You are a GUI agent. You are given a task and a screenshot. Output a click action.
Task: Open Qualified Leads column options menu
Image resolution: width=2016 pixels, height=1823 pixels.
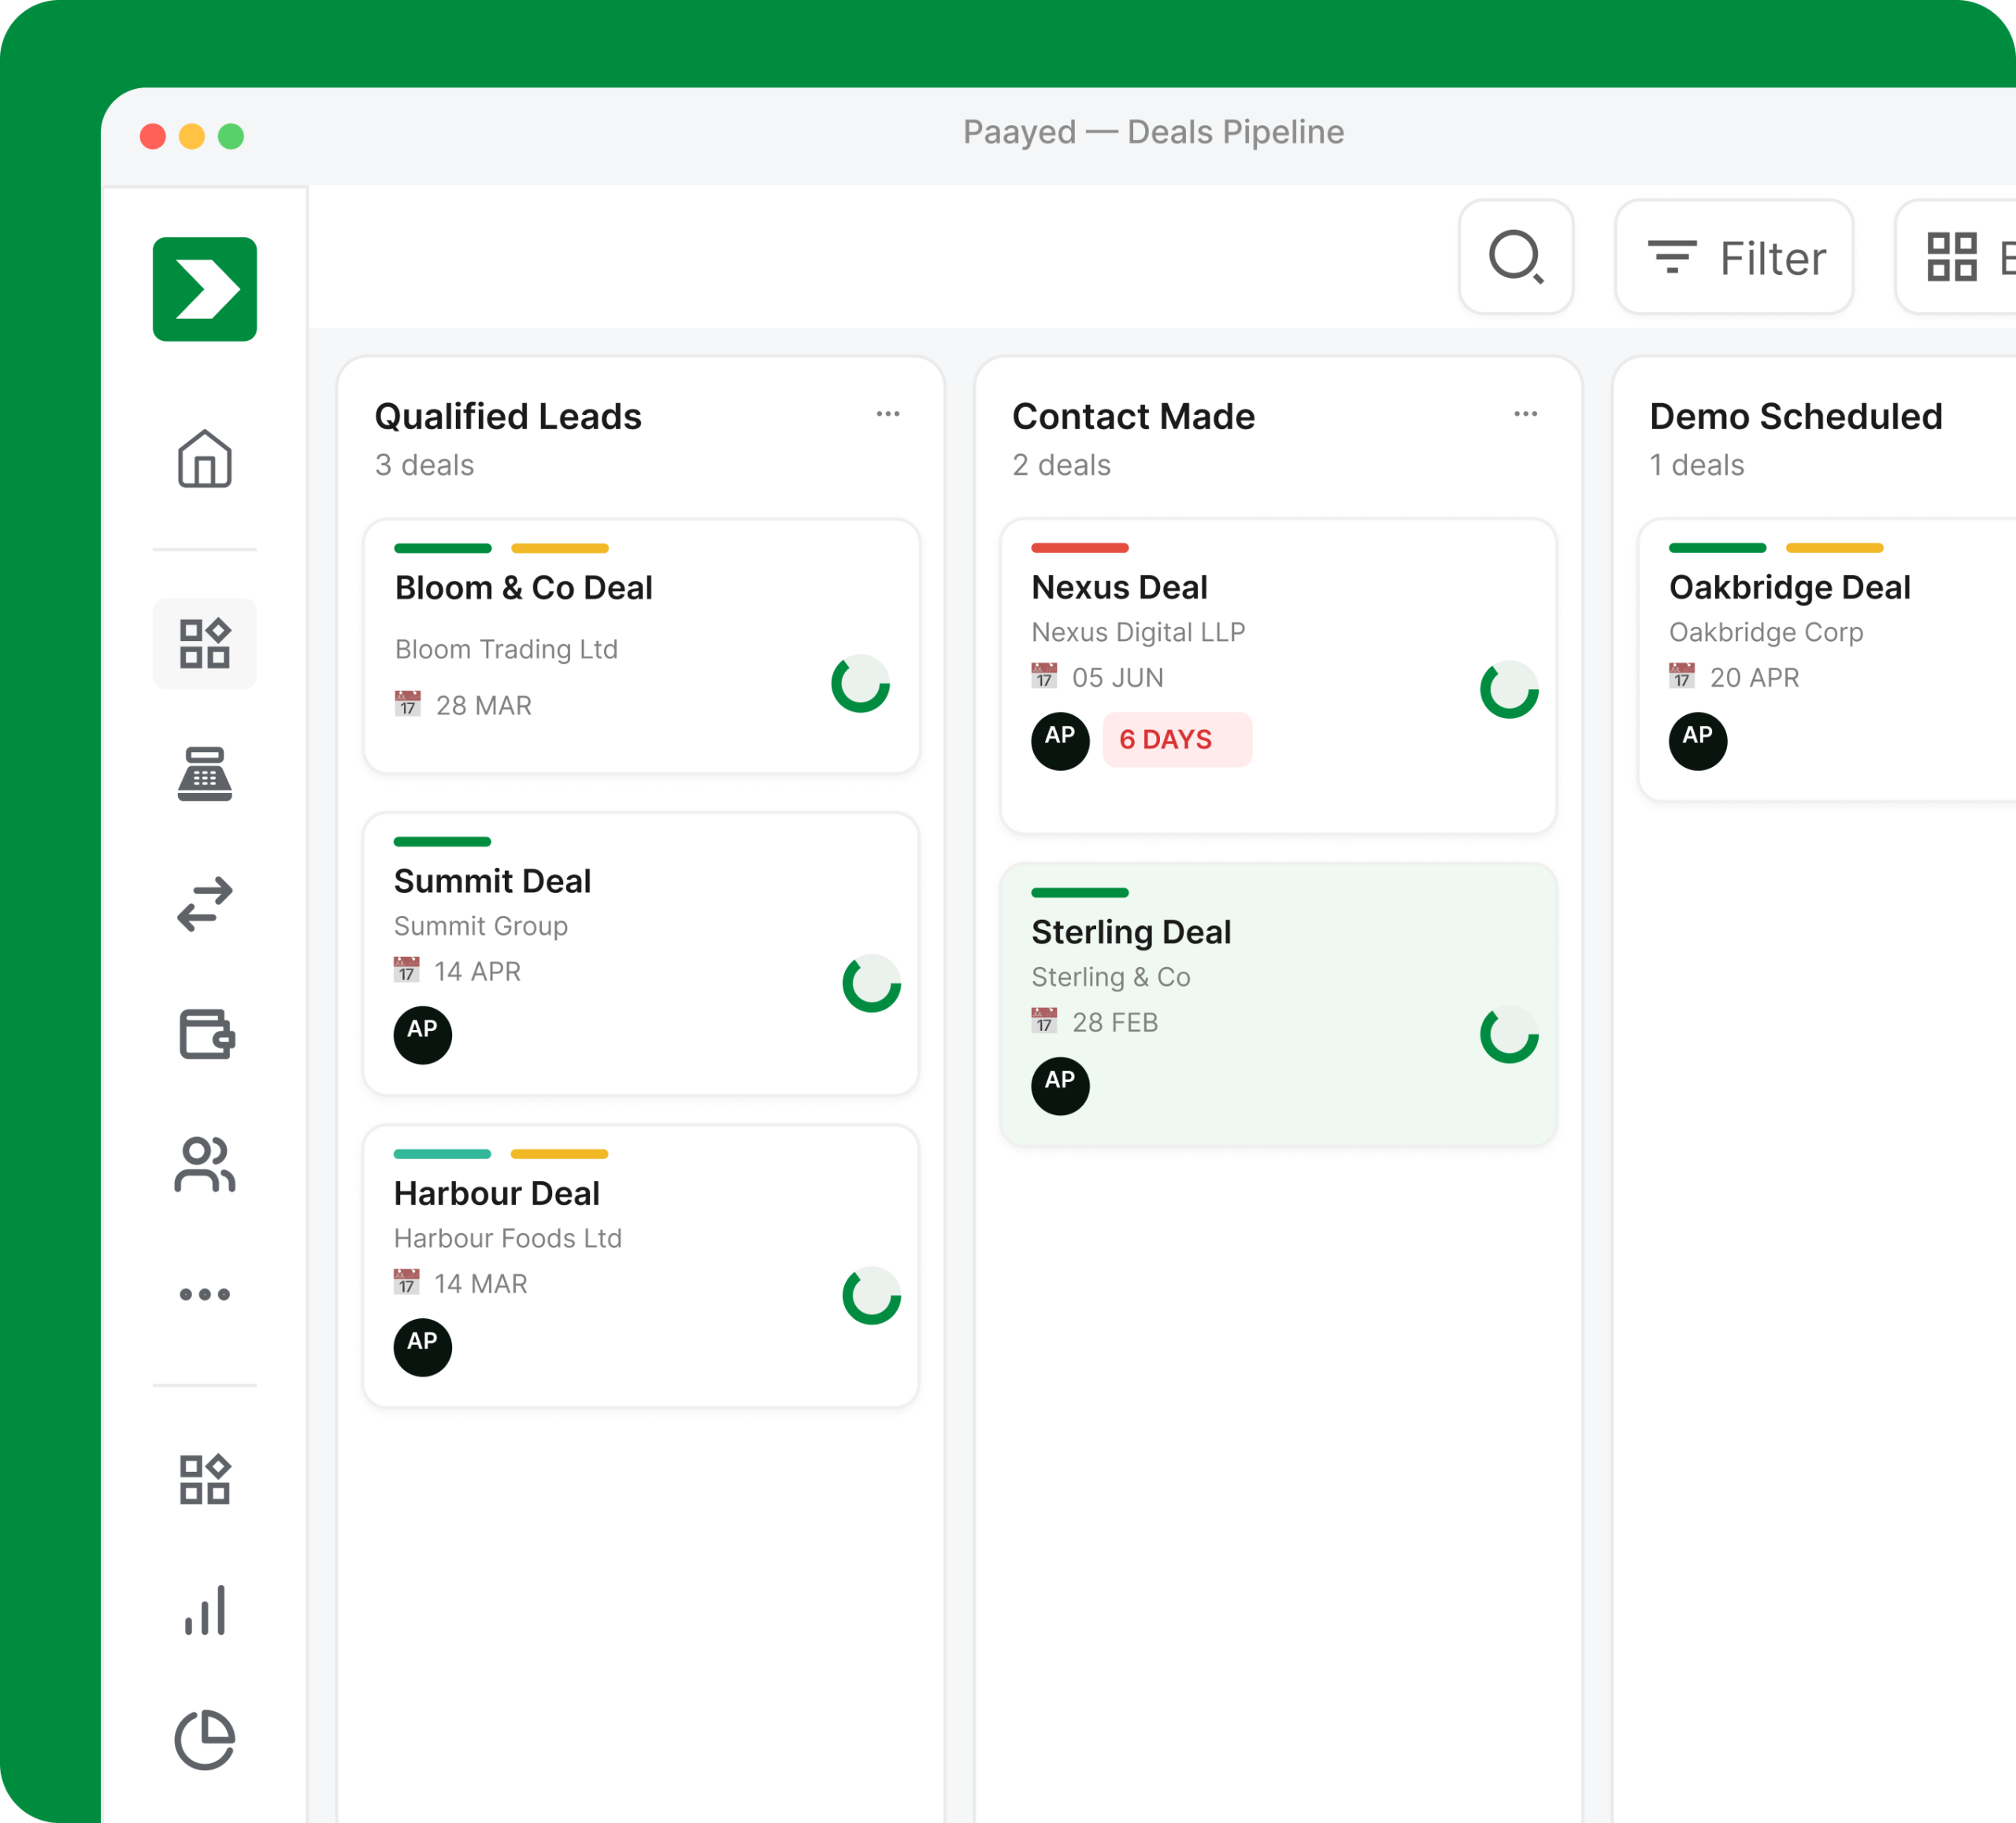tap(888, 414)
